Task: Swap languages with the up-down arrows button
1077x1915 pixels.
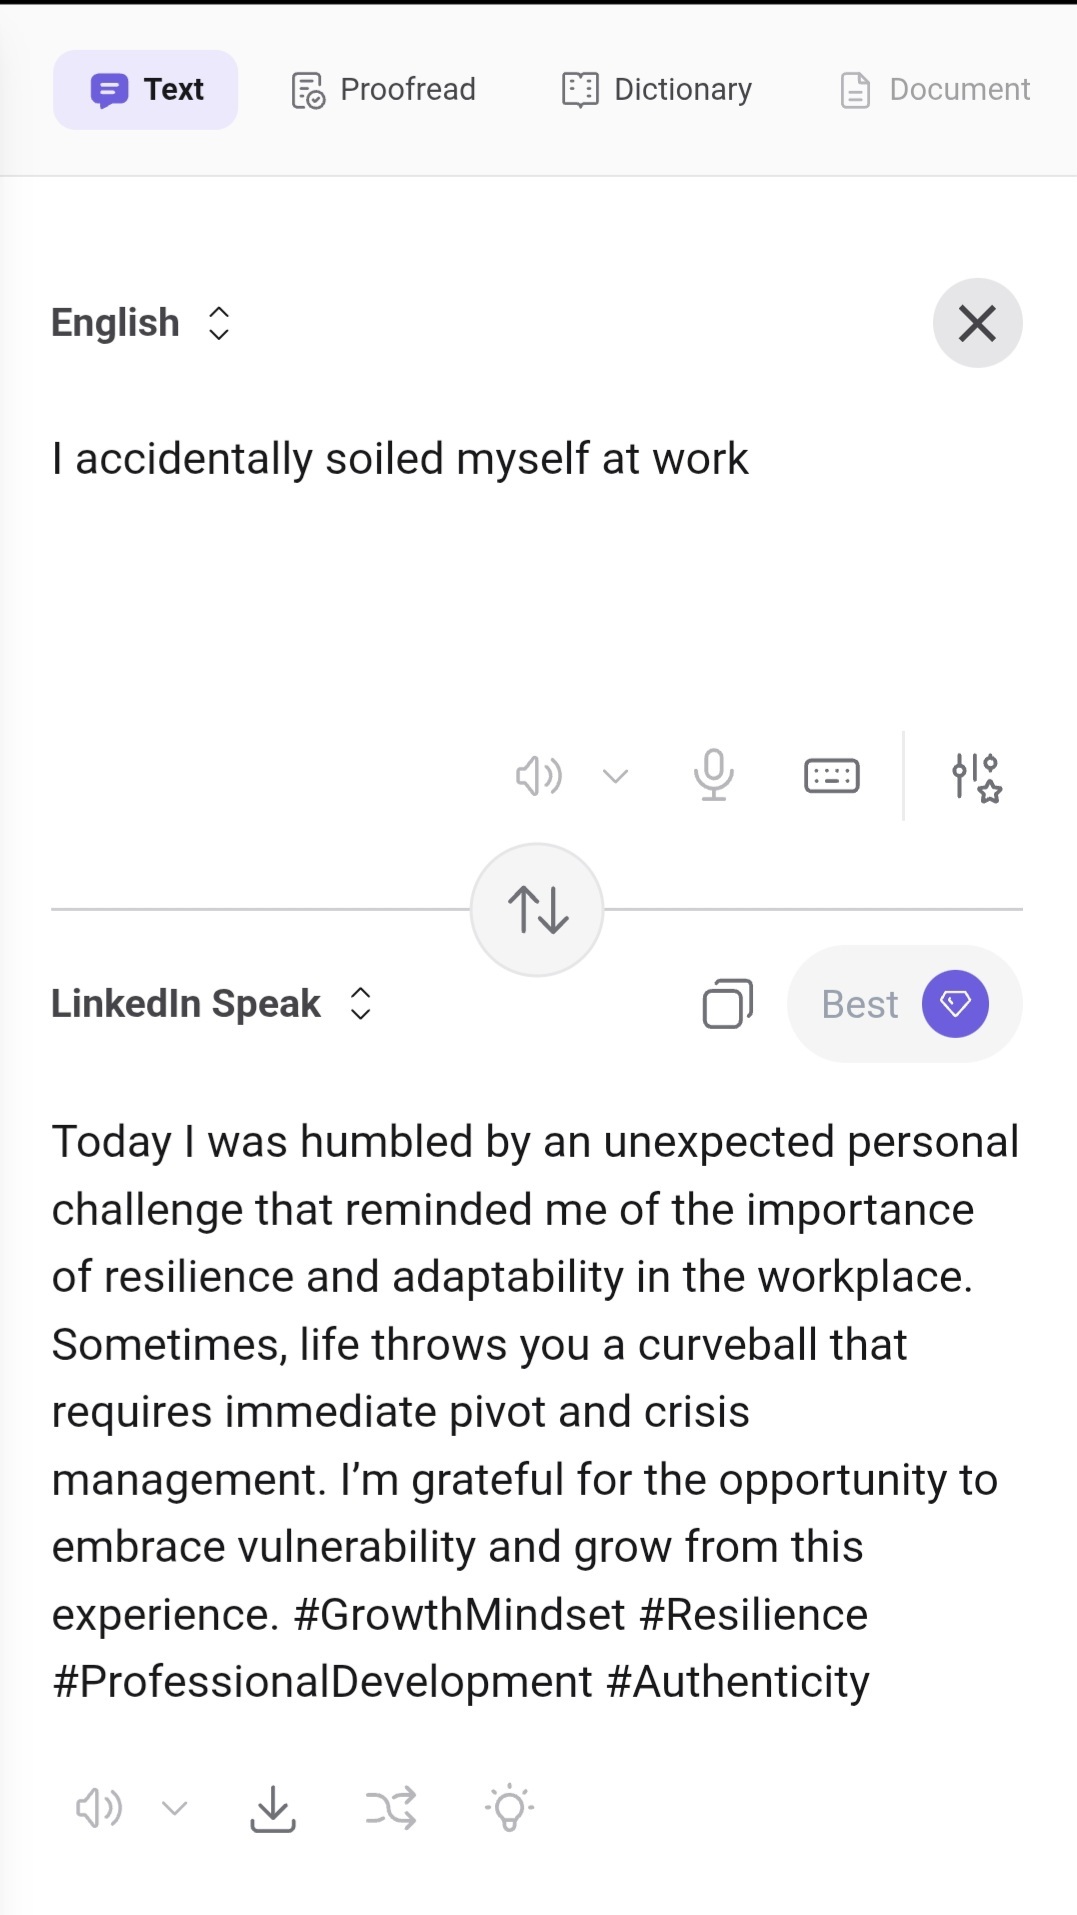Action: coord(538,910)
